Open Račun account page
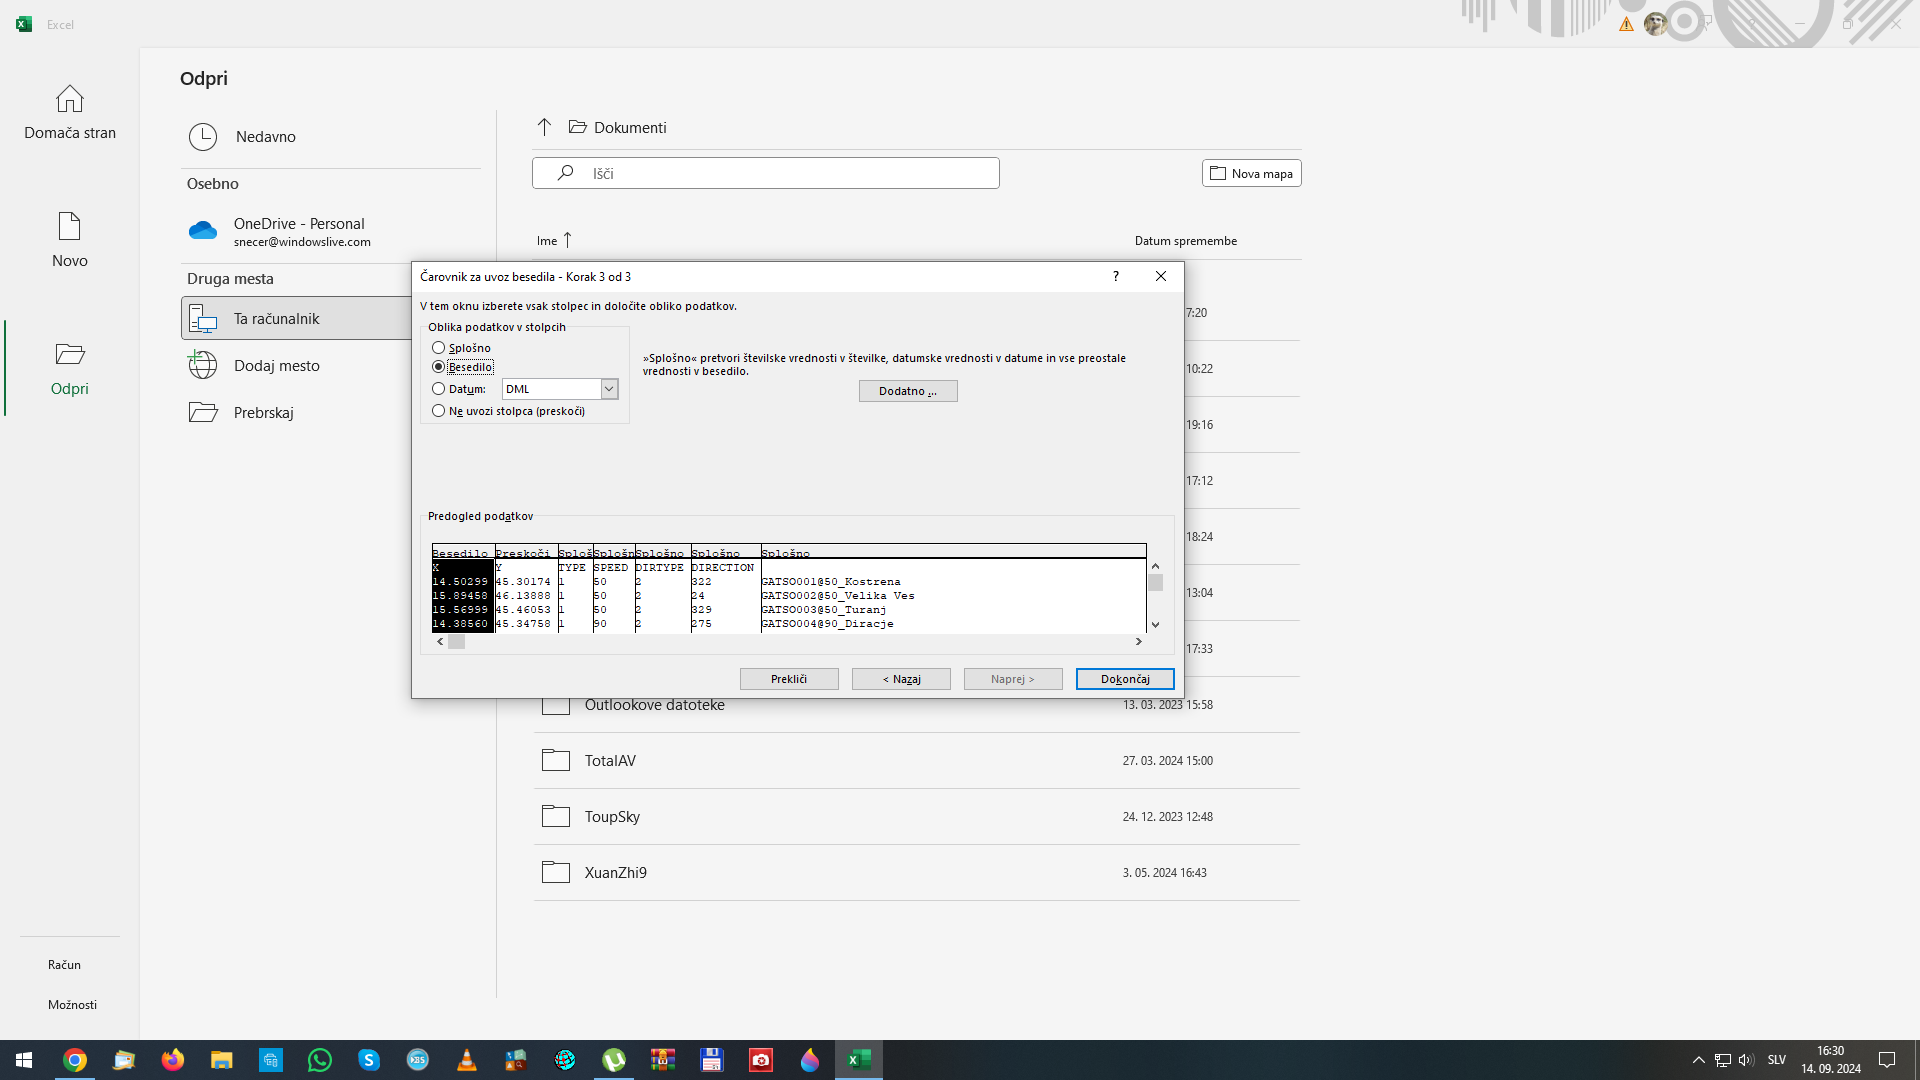 click(x=64, y=965)
